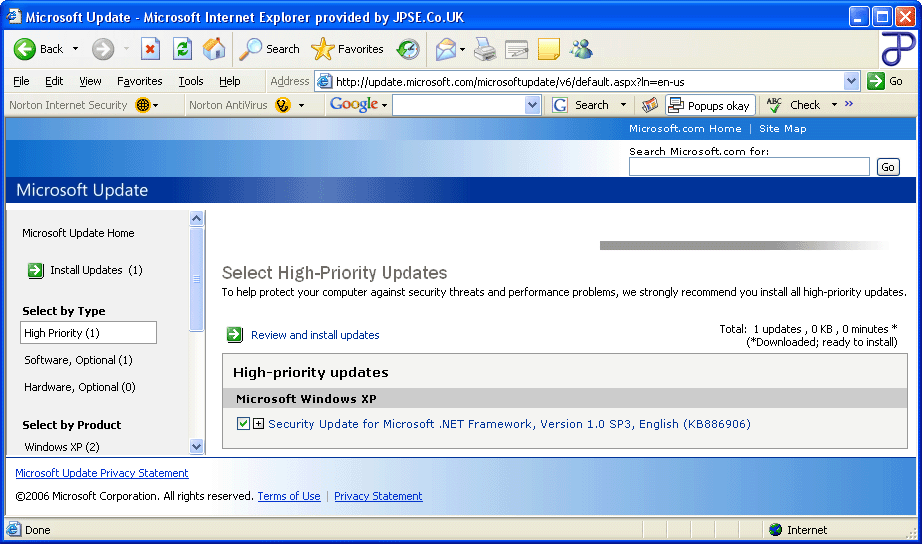The width and height of the screenshot is (922, 544).
Task: Click the Internet zone globe in status bar
Action: 776,529
